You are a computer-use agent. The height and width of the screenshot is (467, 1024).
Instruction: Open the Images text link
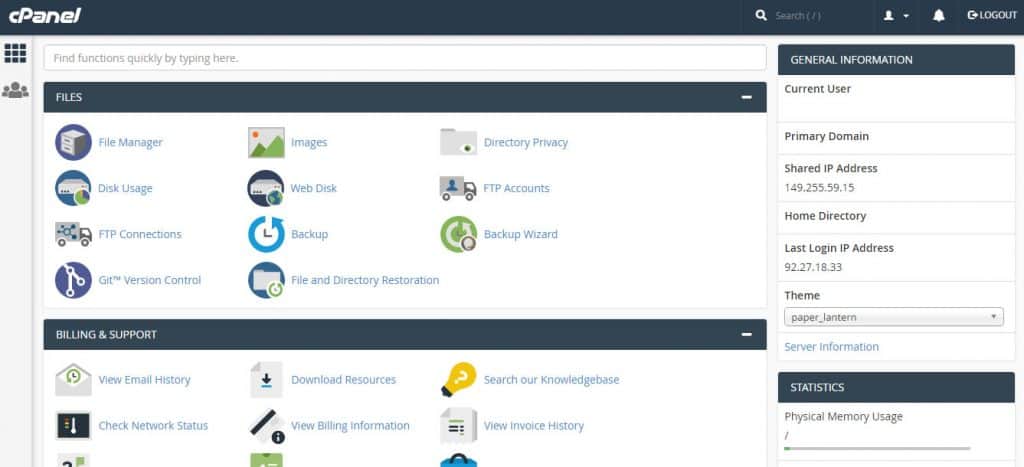coord(309,142)
